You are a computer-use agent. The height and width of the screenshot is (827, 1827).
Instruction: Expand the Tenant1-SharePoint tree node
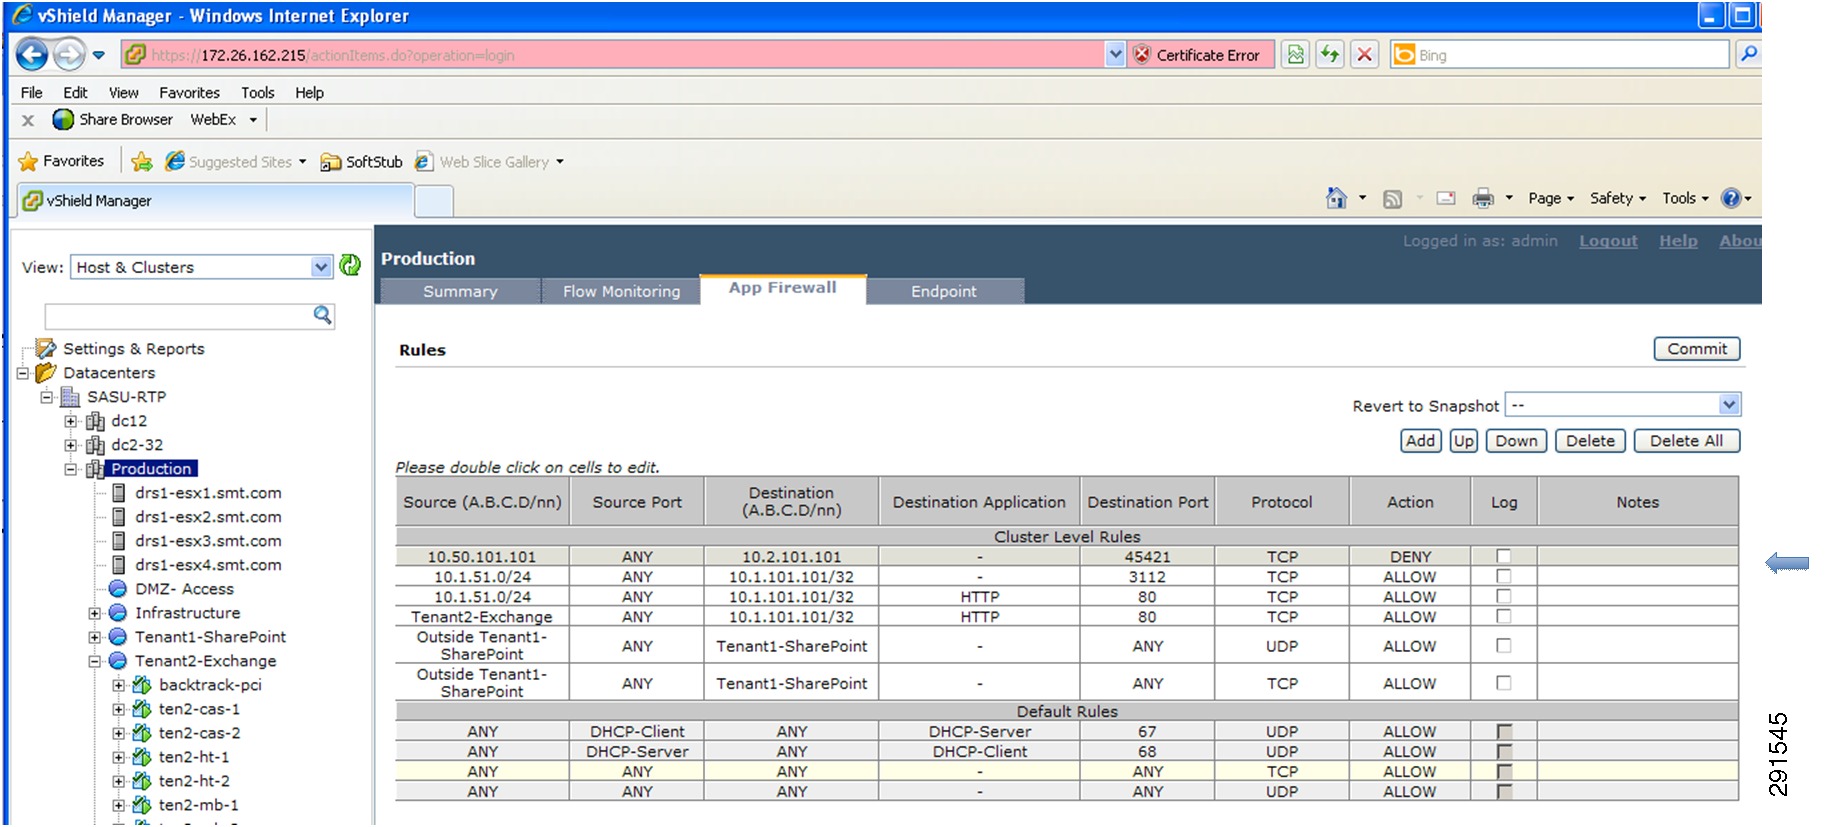(x=94, y=637)
